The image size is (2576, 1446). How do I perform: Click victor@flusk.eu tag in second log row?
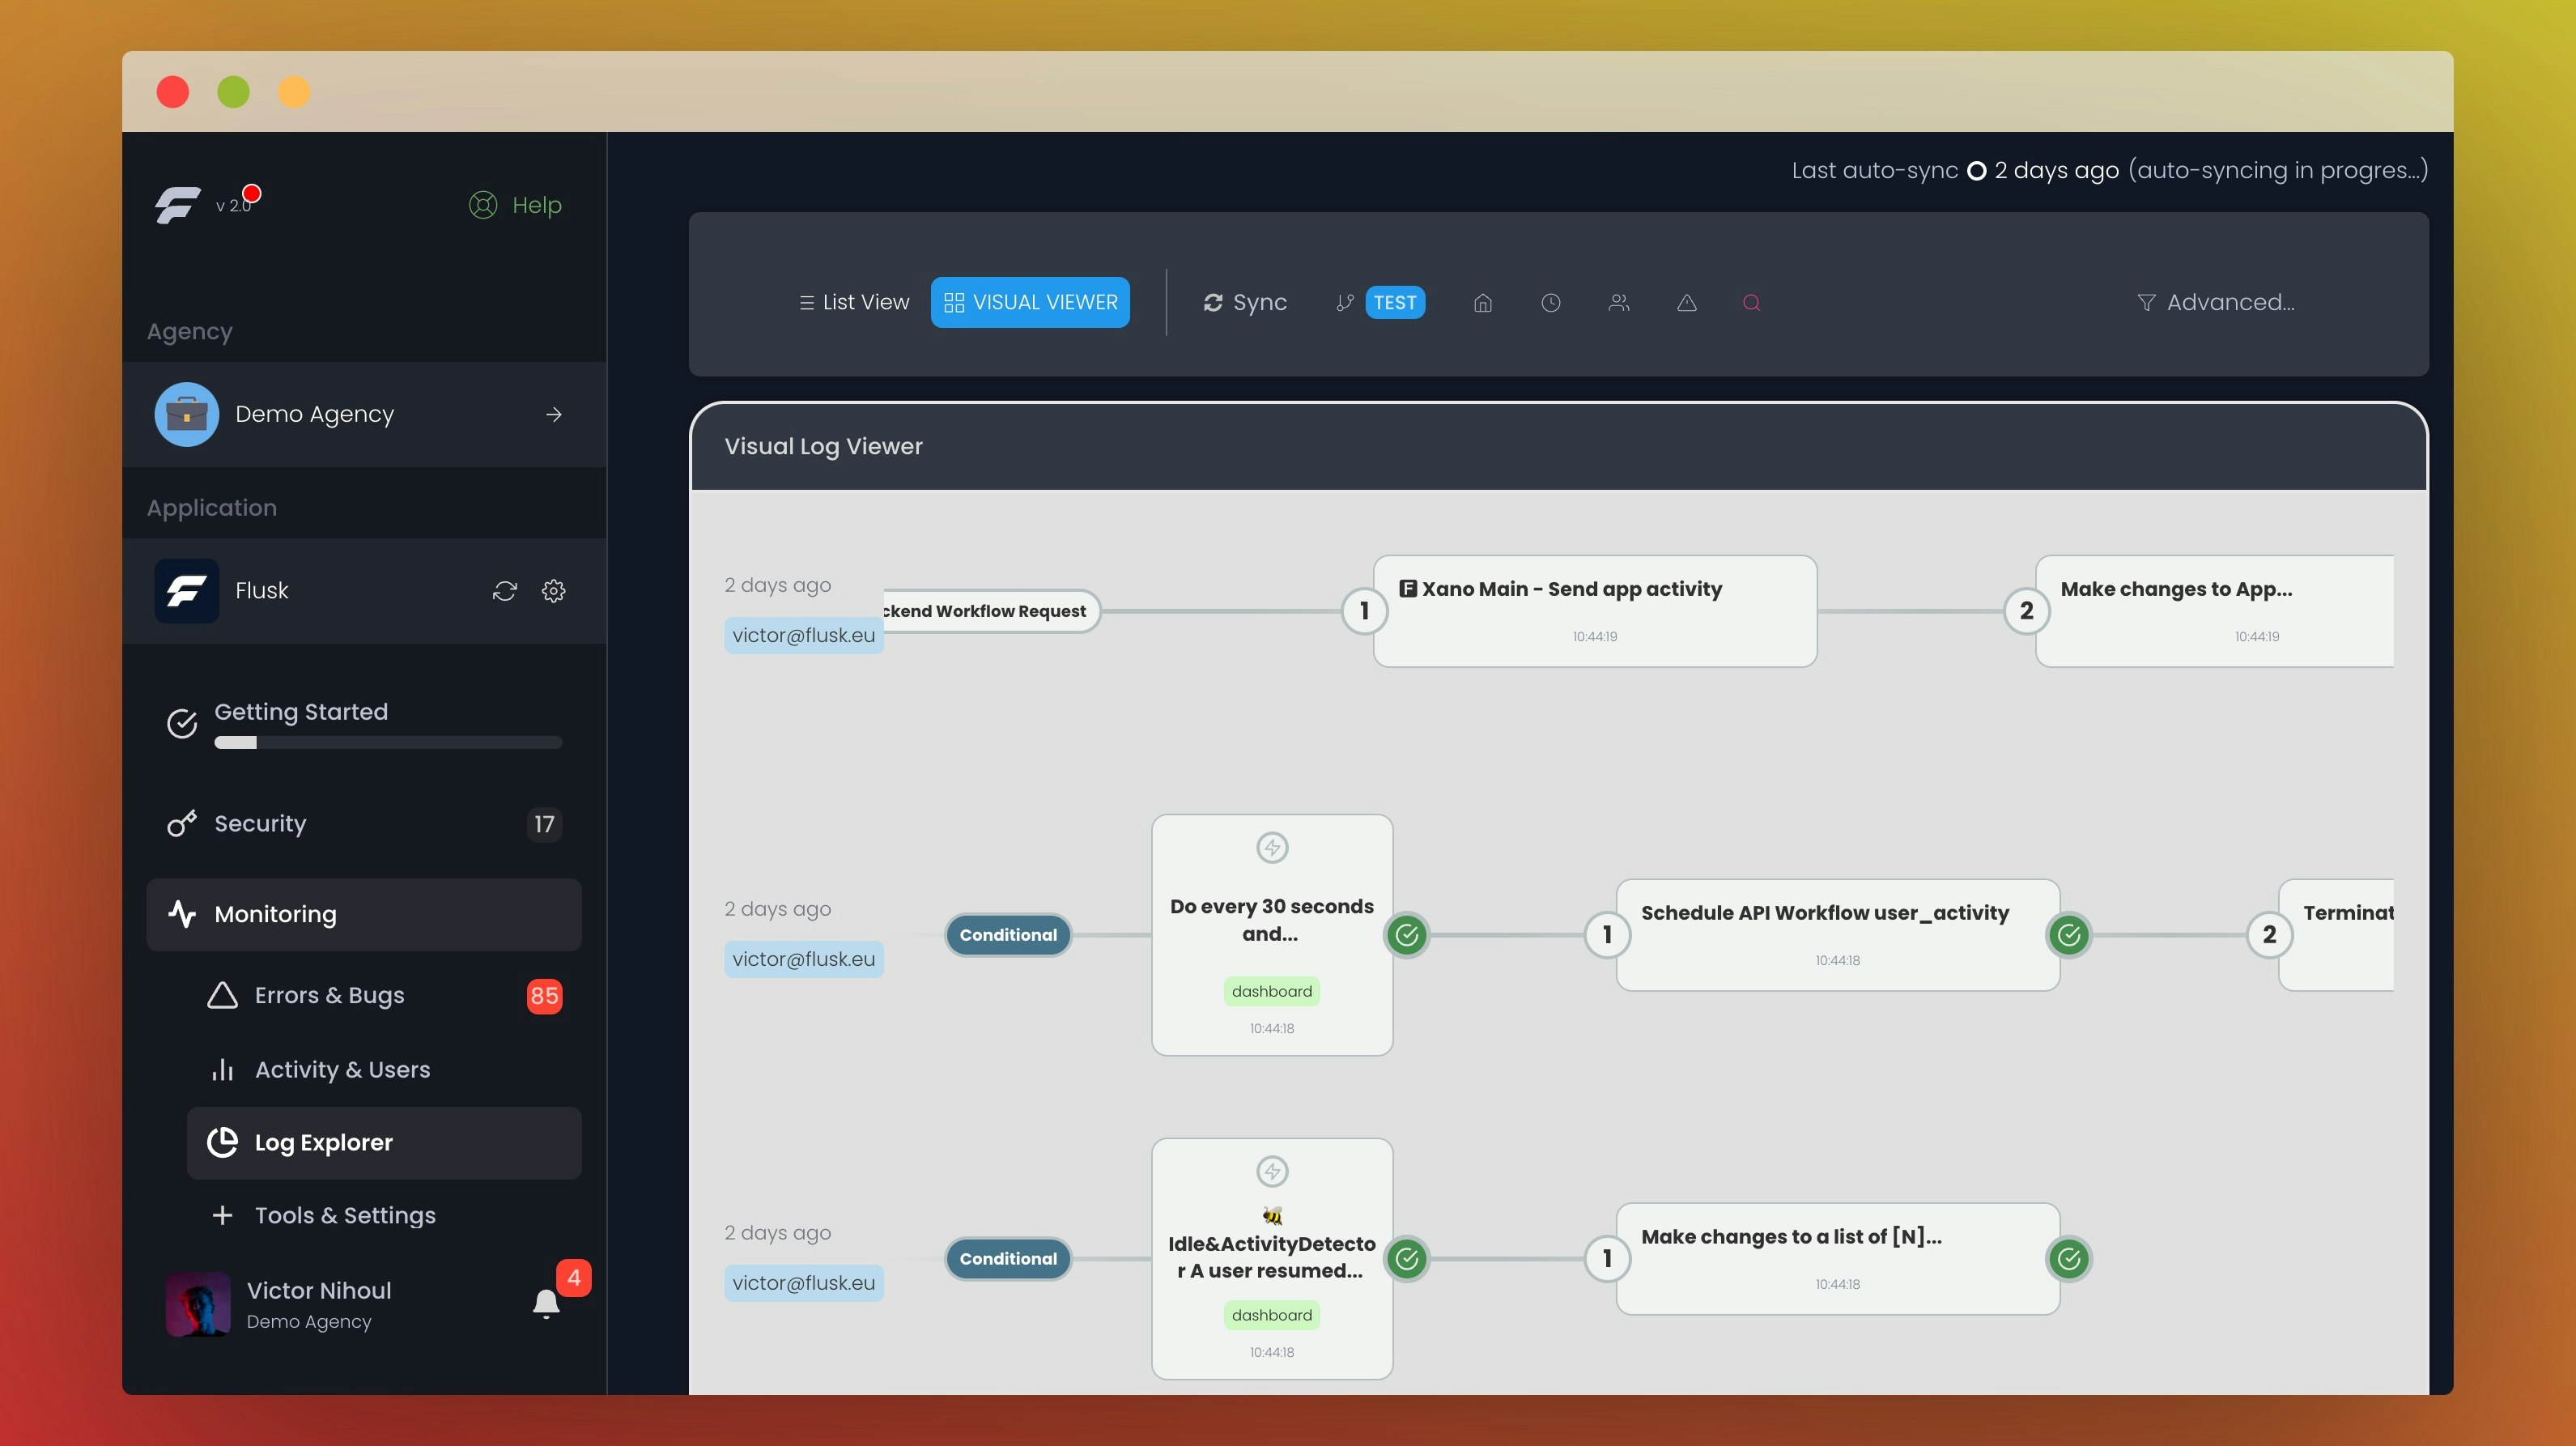coord(803,959)
